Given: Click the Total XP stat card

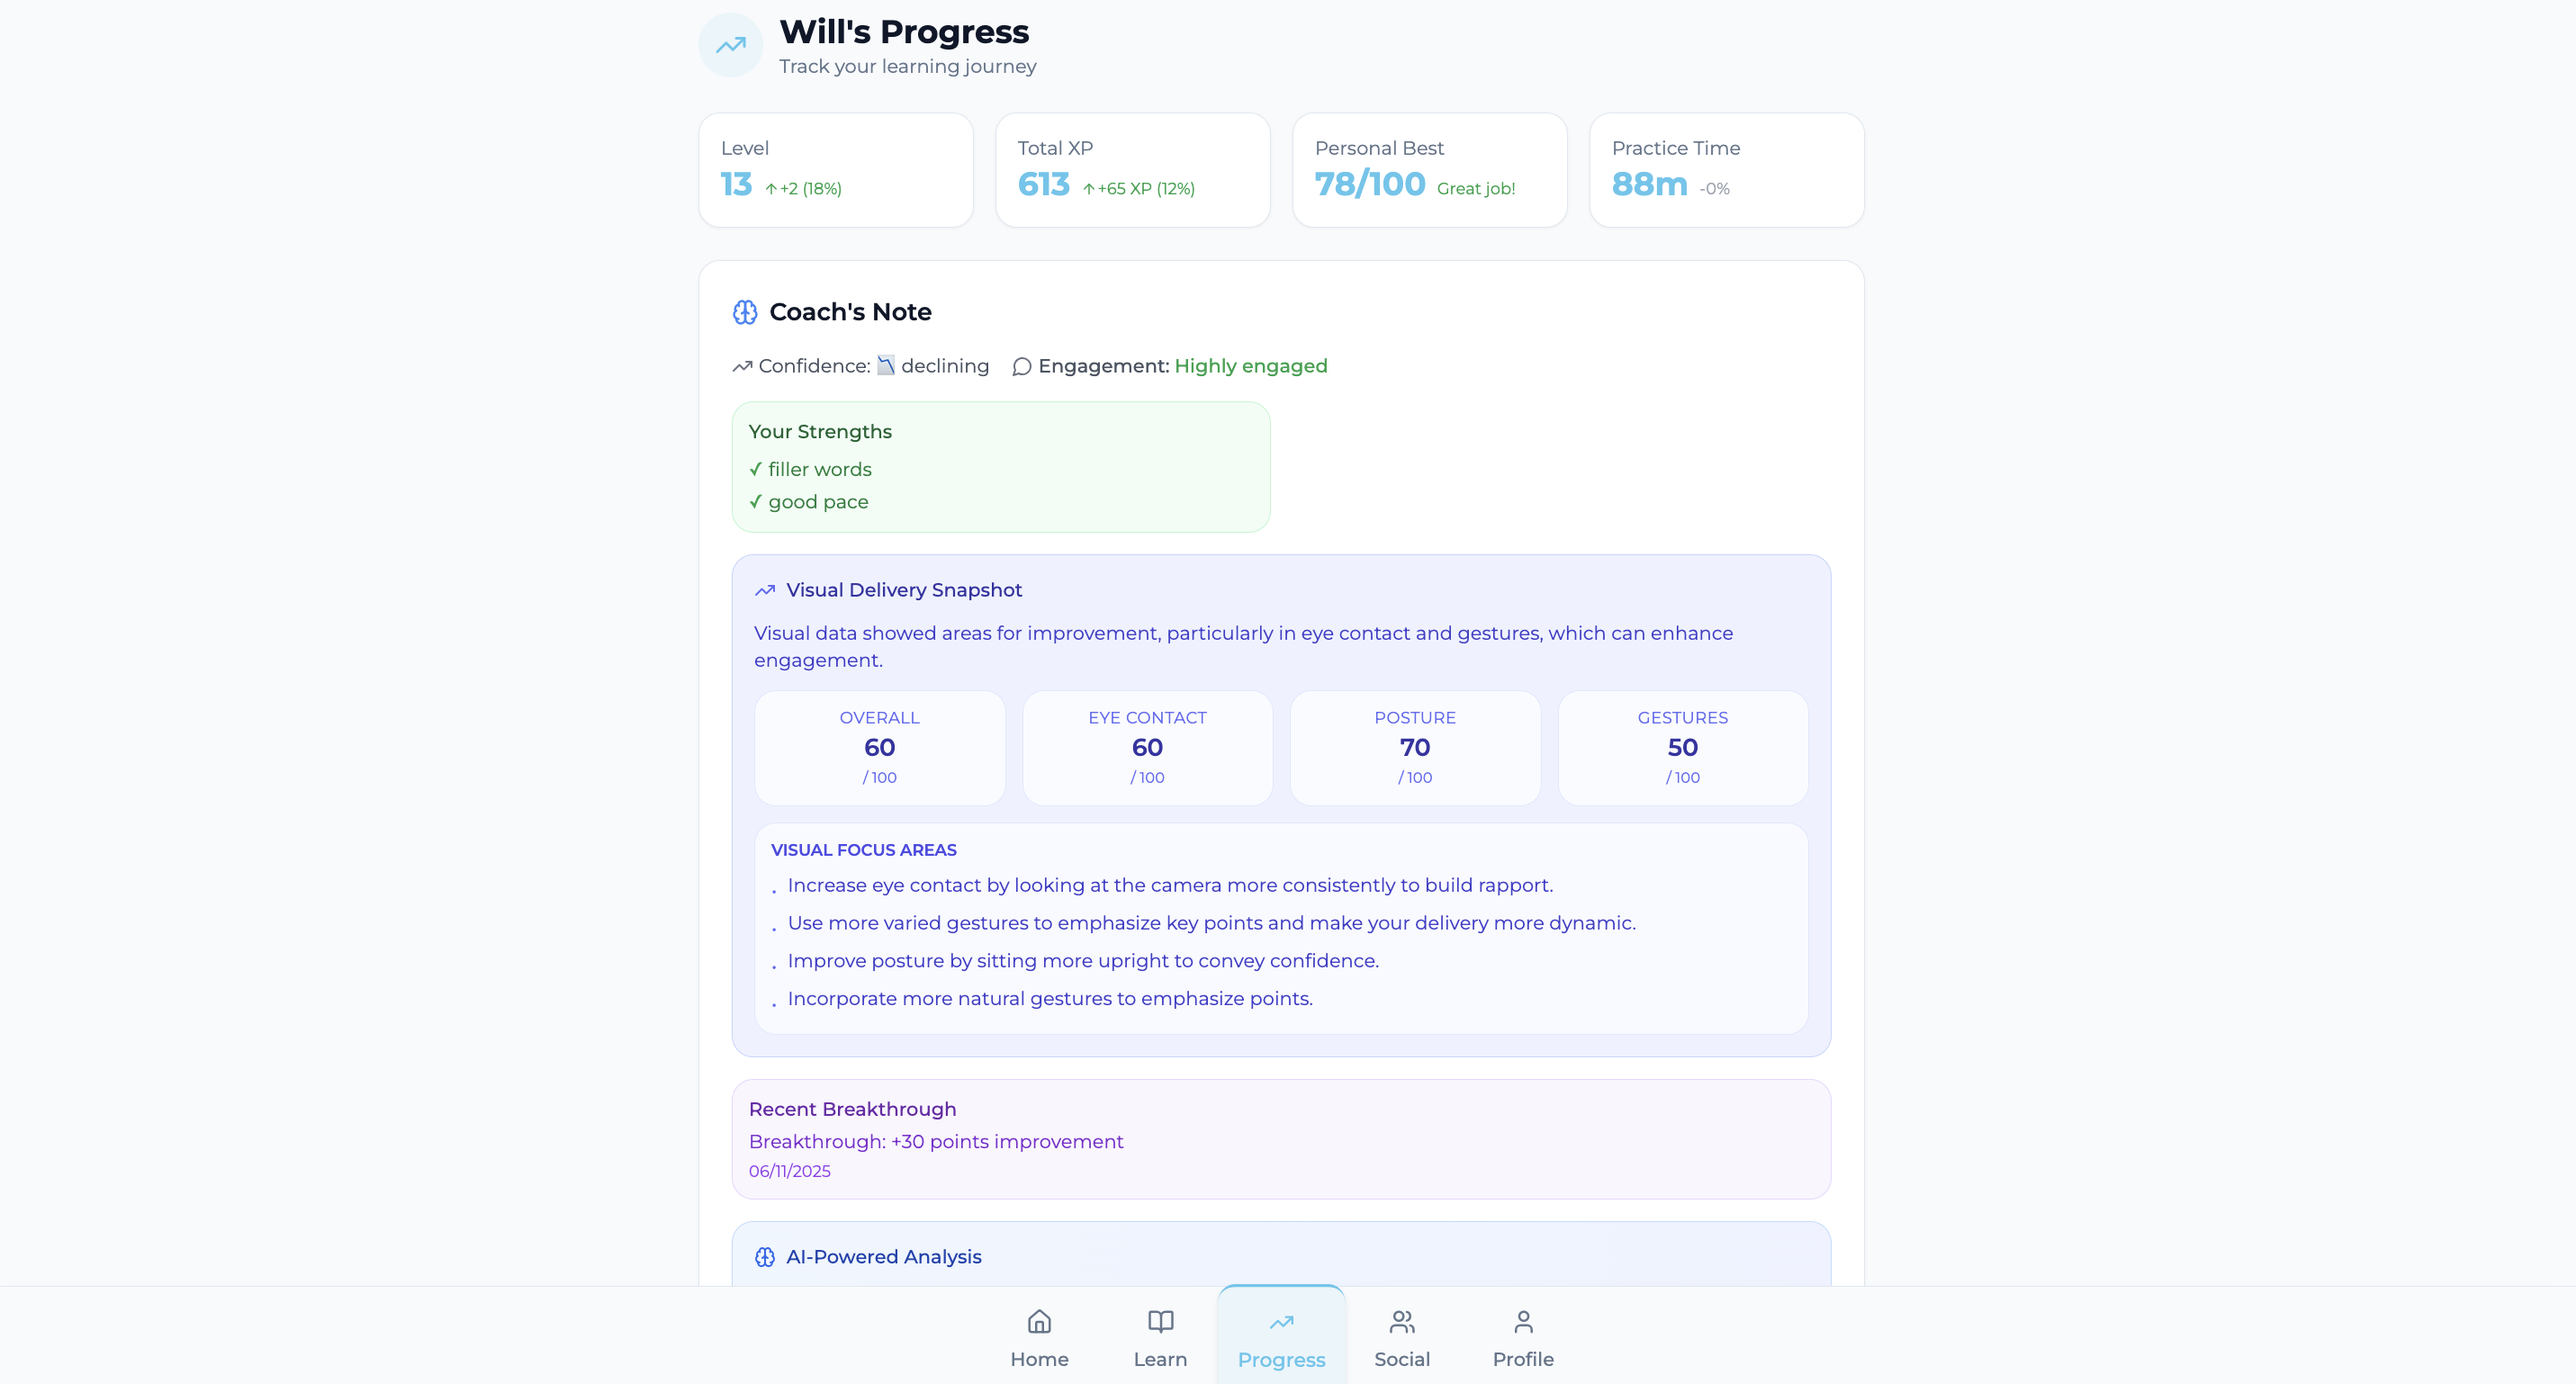Looking at the screenshot, I should [x=1133, y=170].
